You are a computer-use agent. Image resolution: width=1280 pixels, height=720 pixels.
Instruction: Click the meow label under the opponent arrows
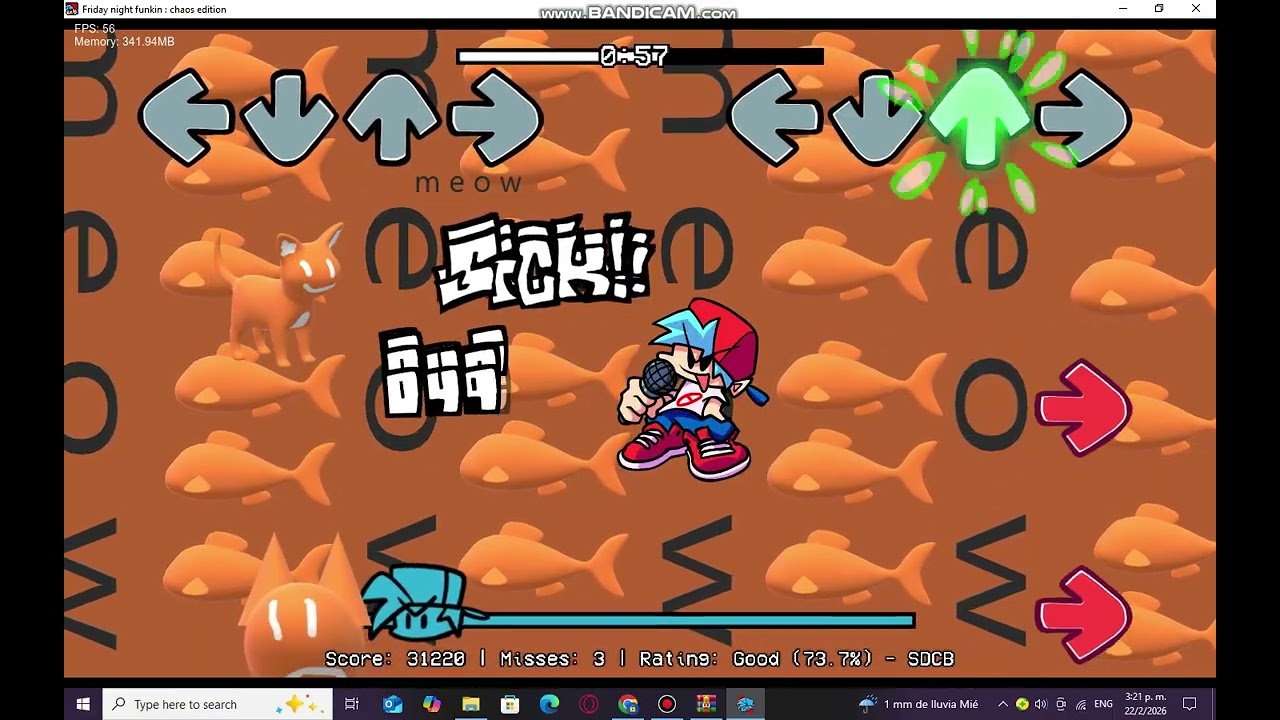(469, 183)
